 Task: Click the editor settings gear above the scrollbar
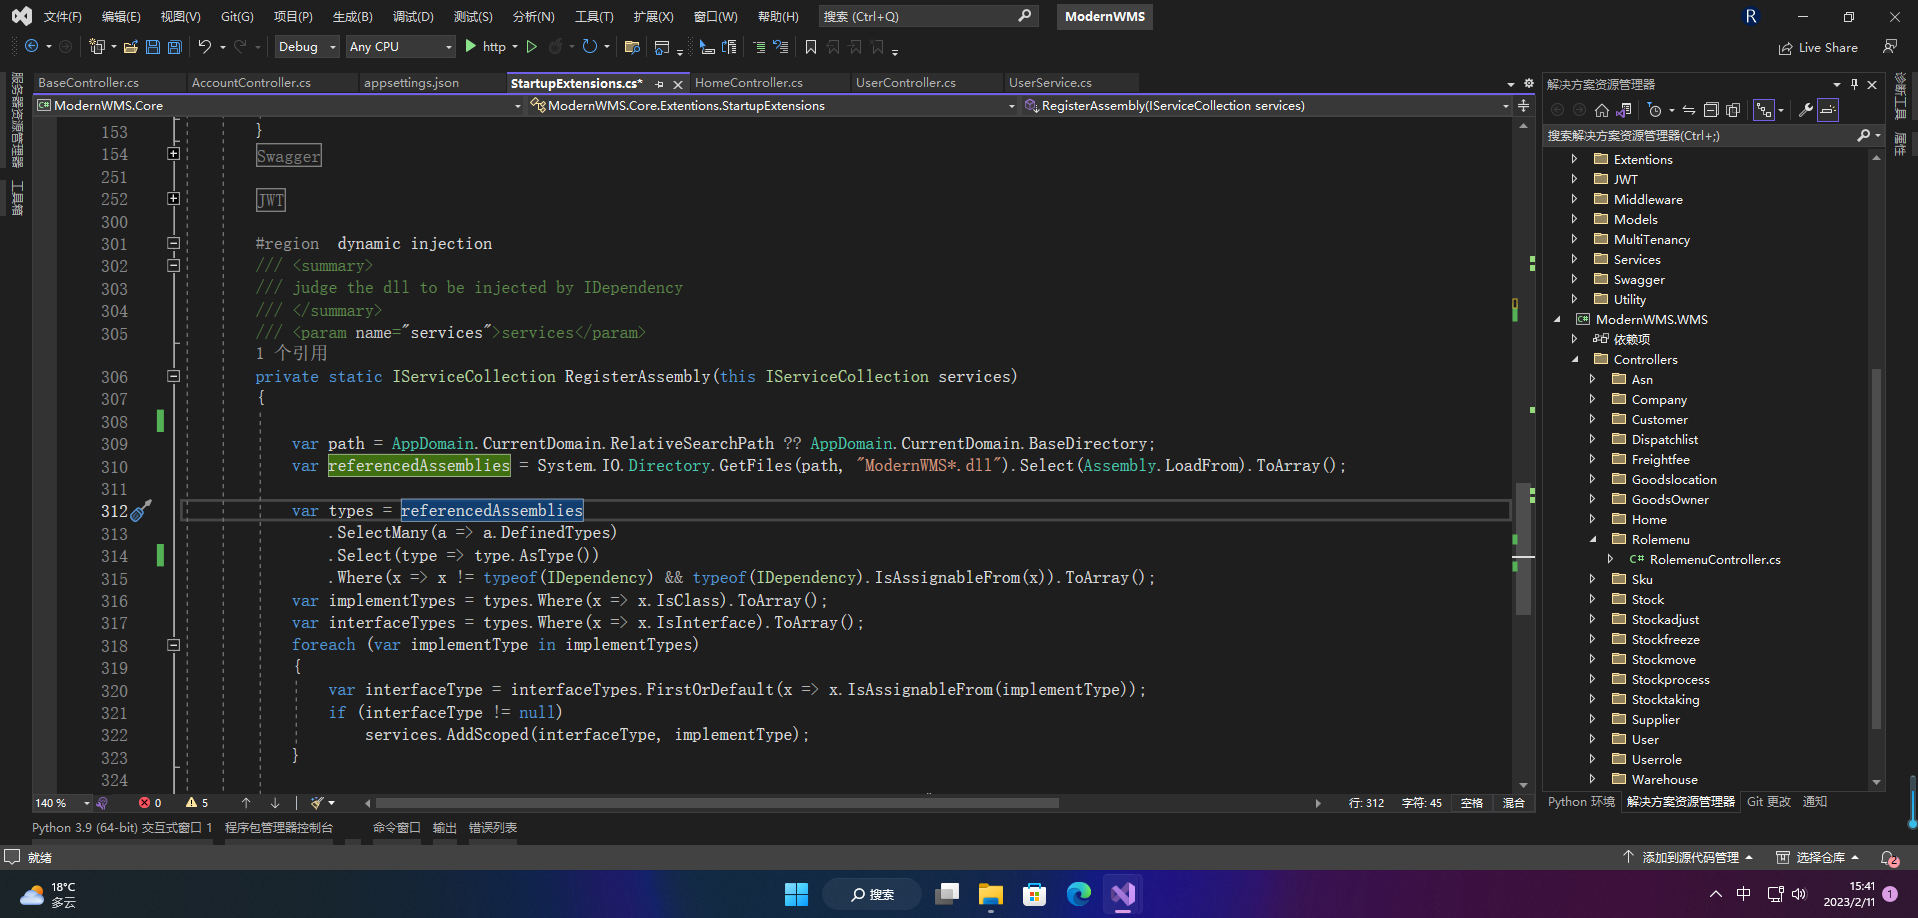pyautogui.click(x=1528, y=83)
